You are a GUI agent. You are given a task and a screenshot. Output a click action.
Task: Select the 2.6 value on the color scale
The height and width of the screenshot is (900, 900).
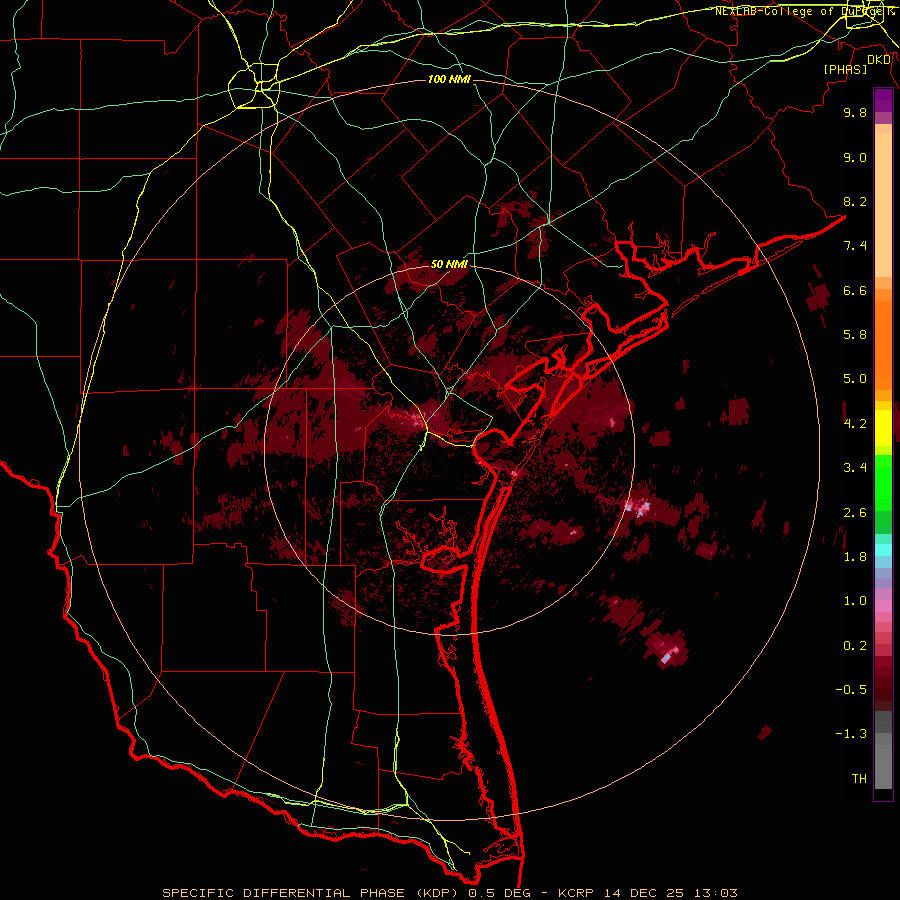click(x=855, y=513)
